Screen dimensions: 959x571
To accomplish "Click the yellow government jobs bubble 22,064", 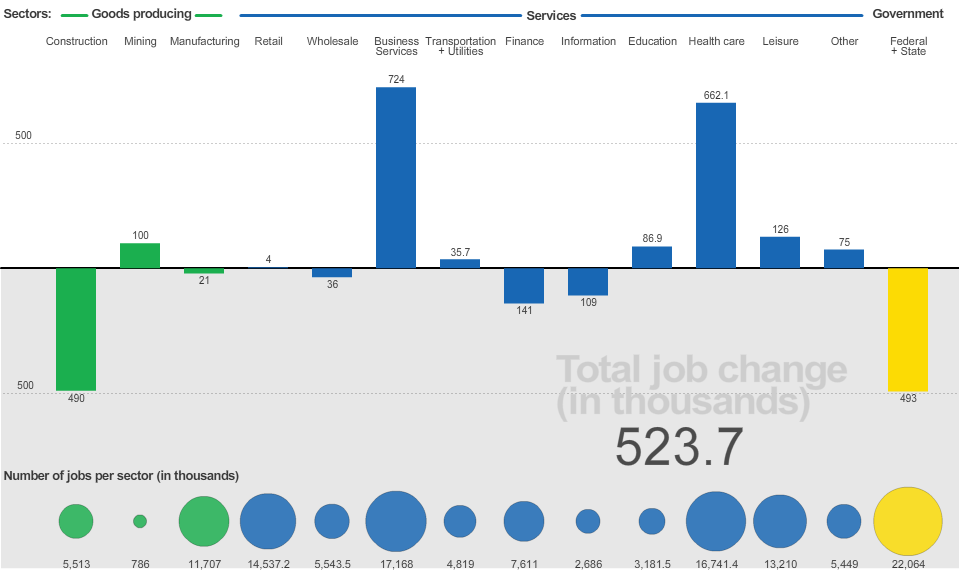I will coord(908,521).
